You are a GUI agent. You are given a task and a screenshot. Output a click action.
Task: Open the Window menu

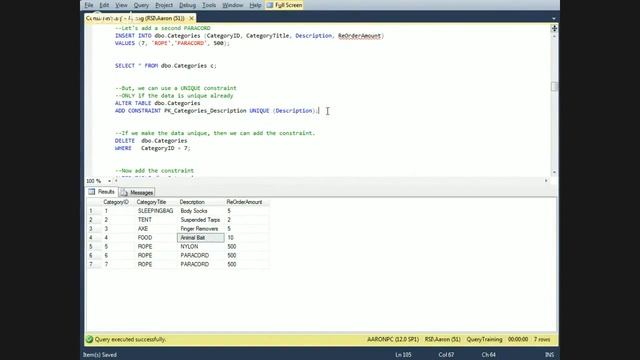tap(233, 5)
